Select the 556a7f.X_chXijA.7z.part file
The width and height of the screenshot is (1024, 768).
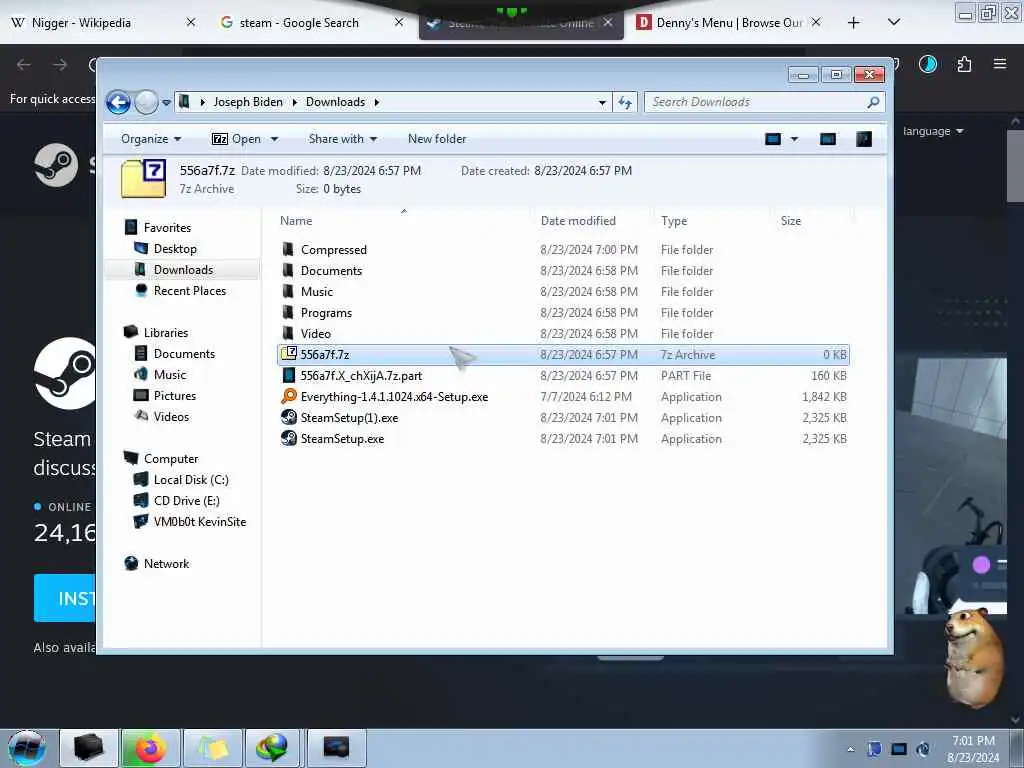pyautogui.click(x=361, y=376)
